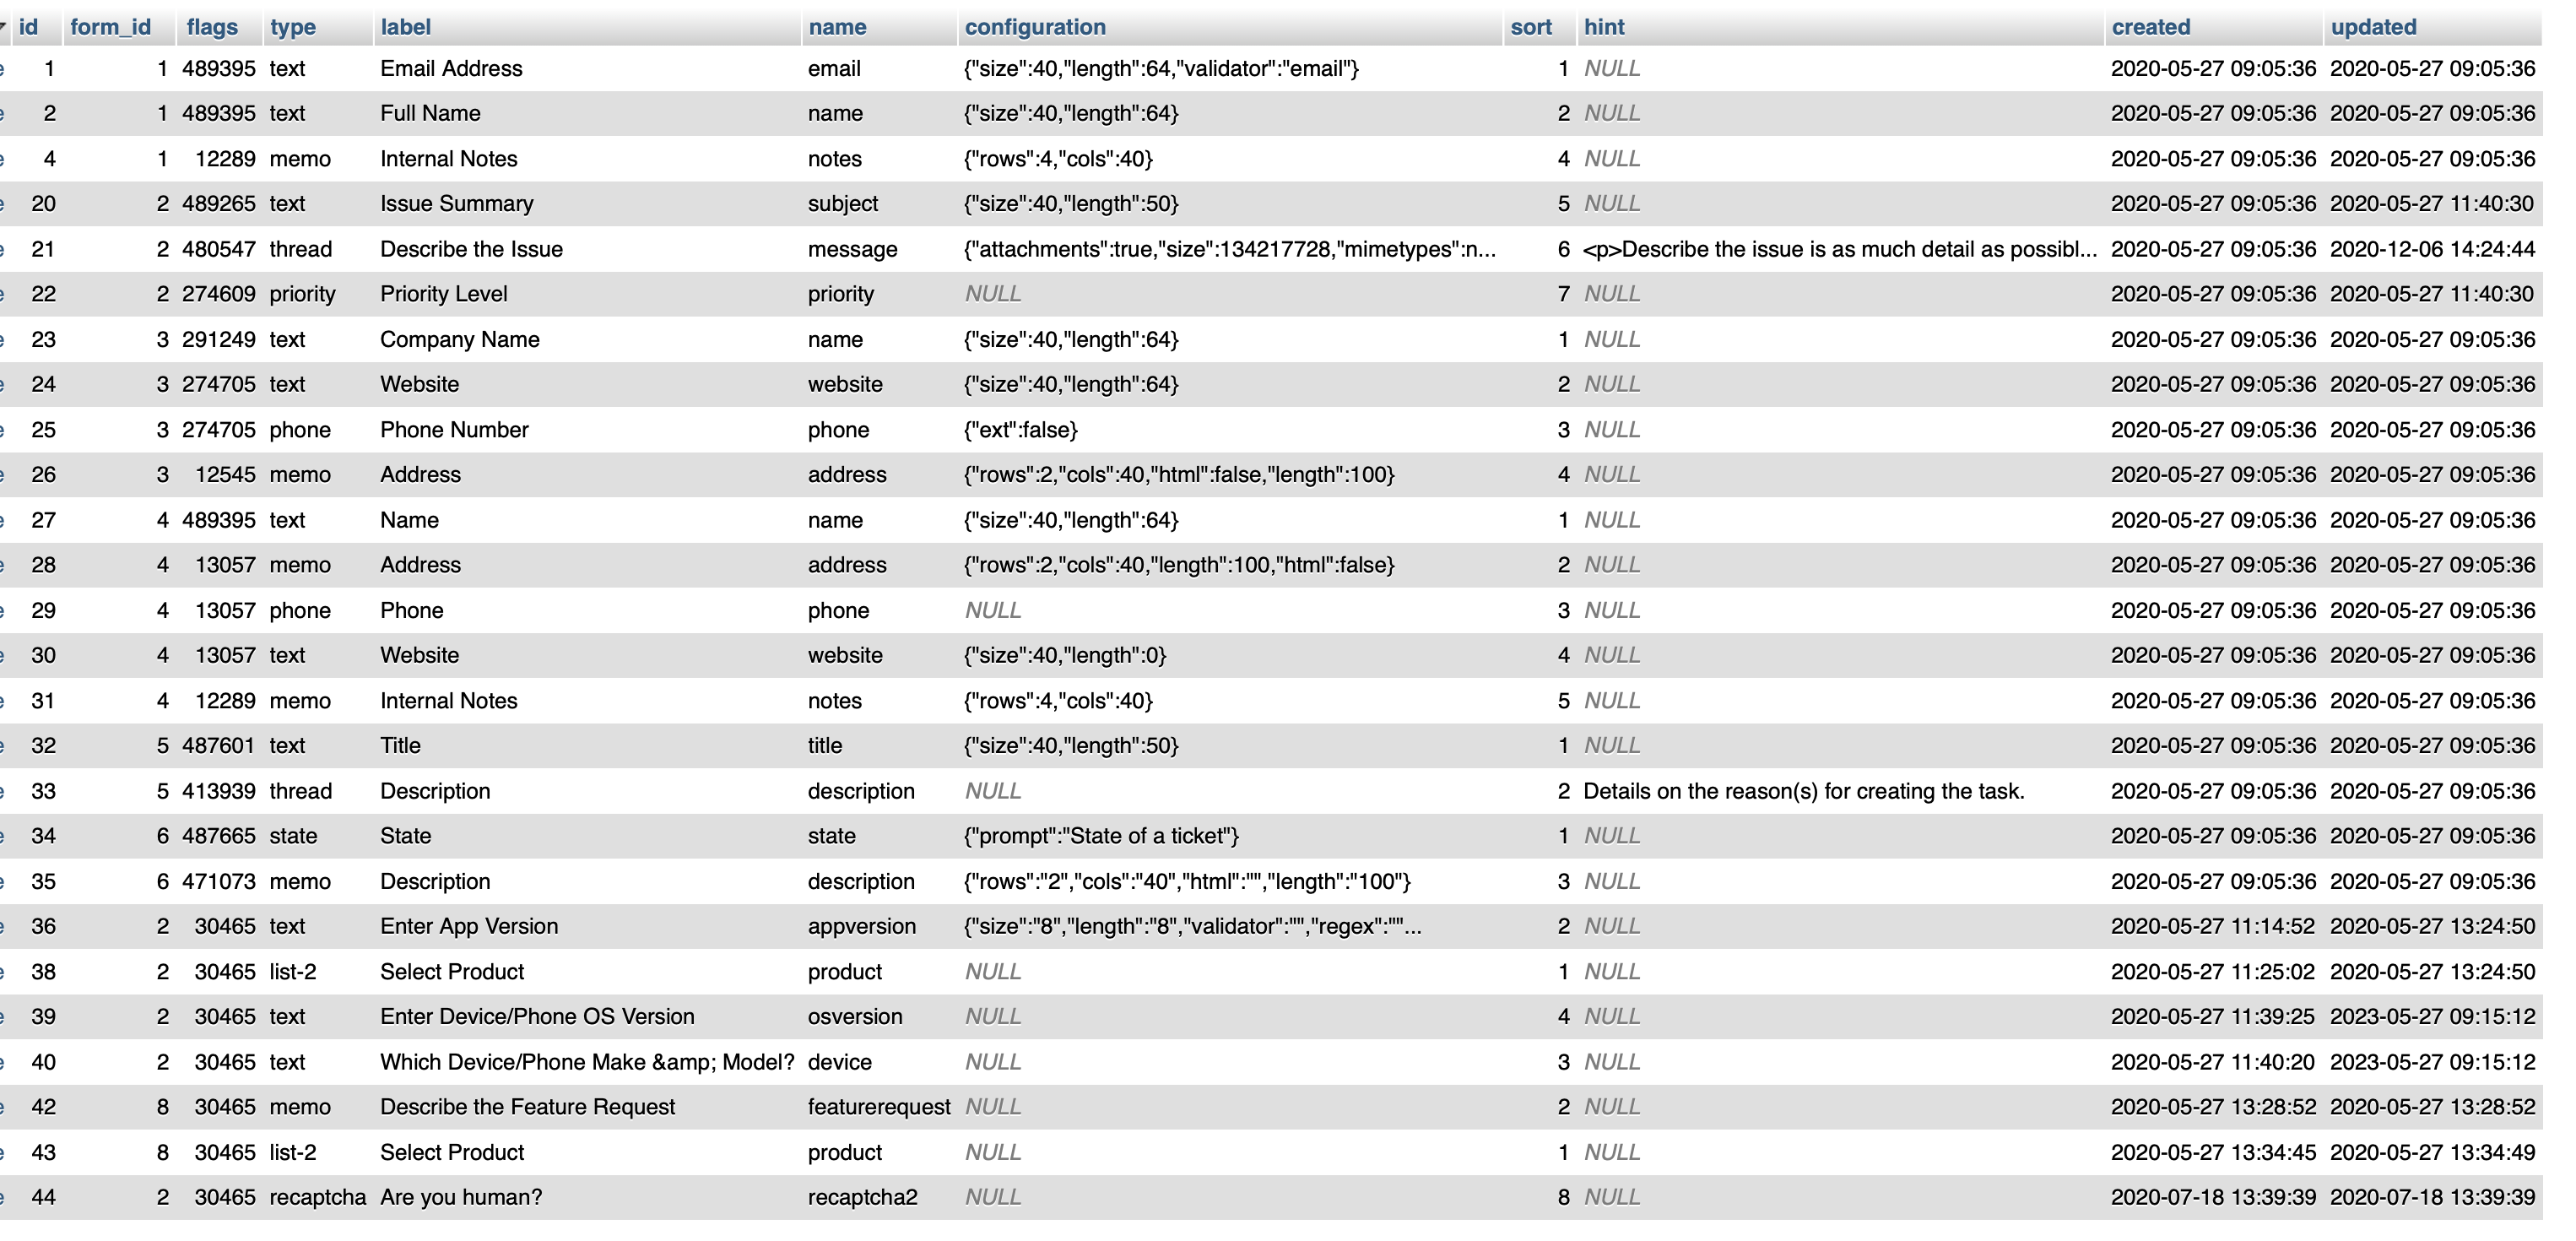Select the id value 44

pos(43,1197)
